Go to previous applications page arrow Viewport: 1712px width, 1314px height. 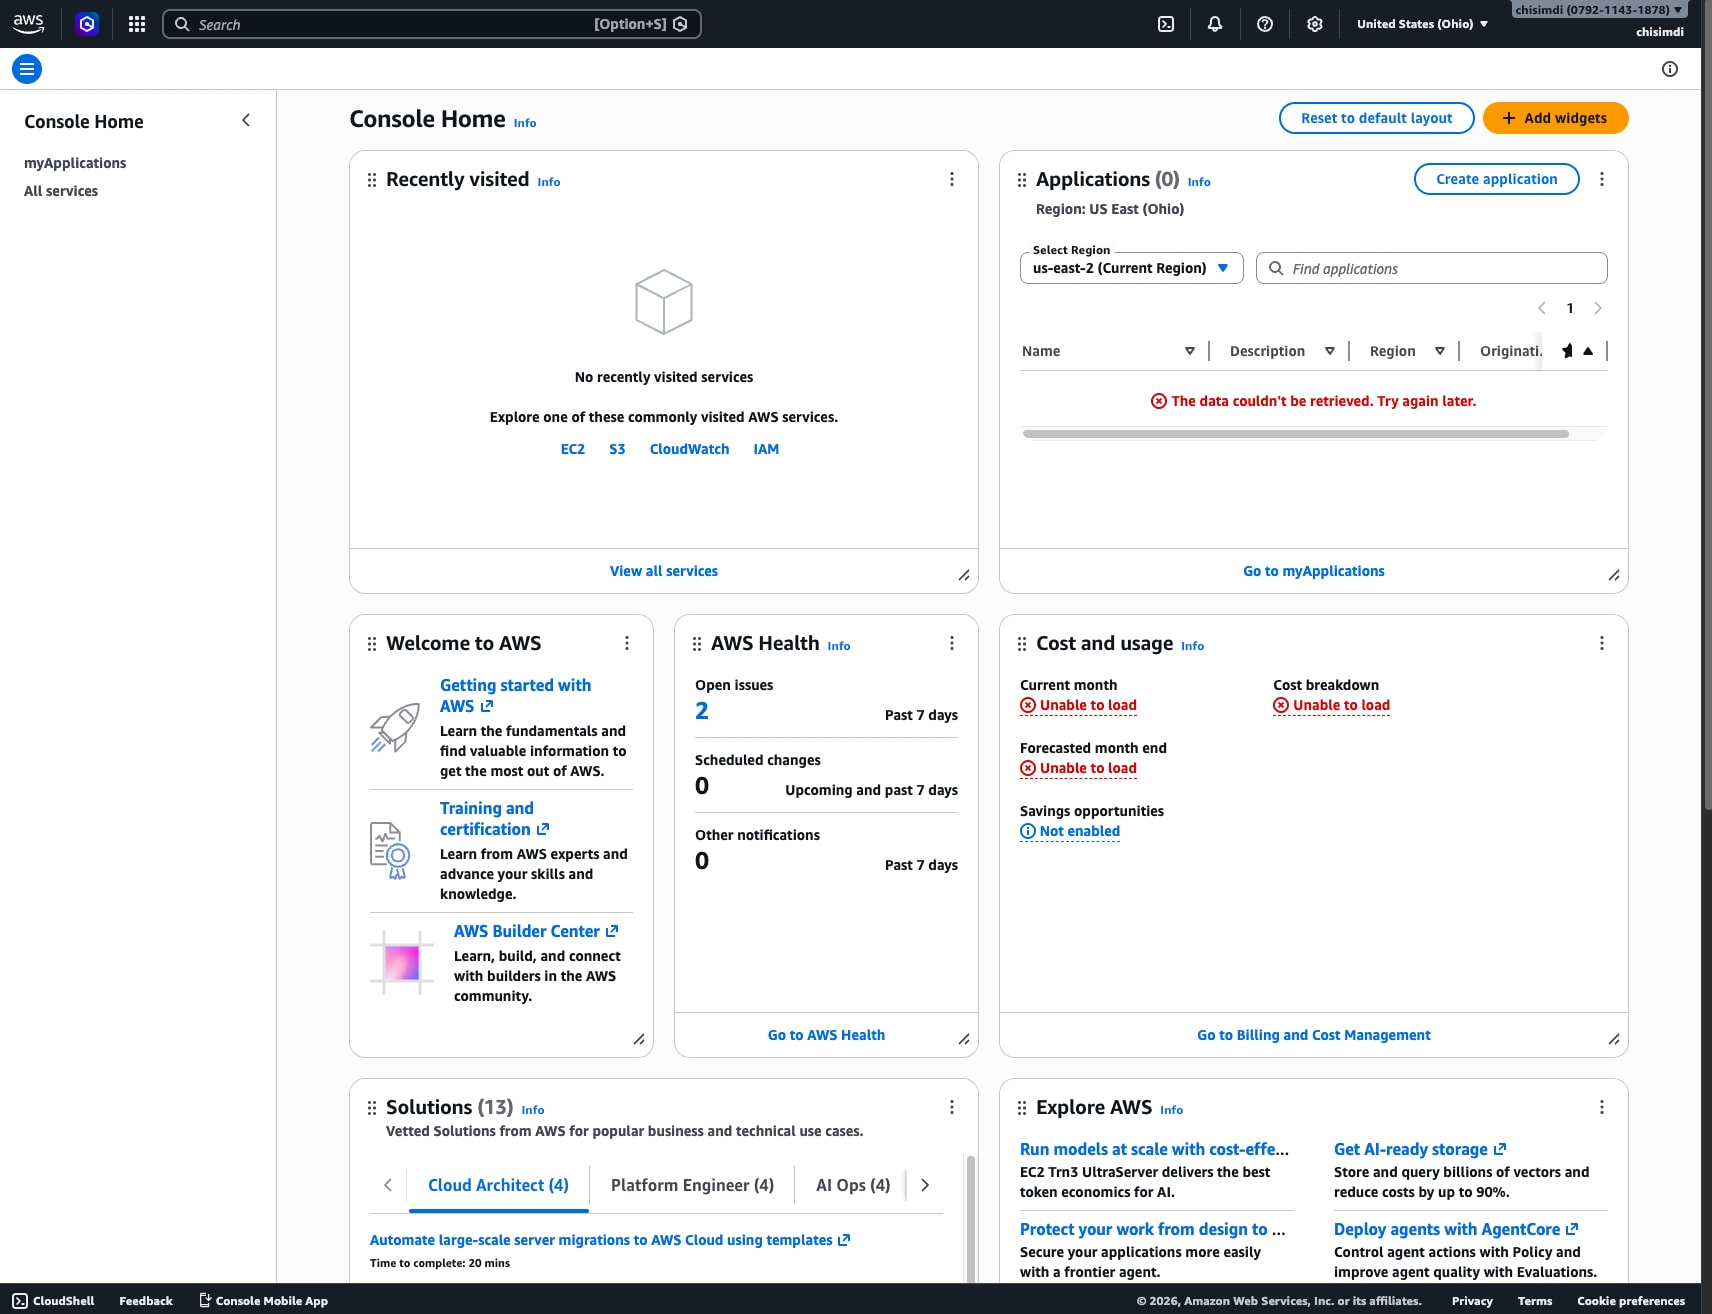(x=1542, y=308)
